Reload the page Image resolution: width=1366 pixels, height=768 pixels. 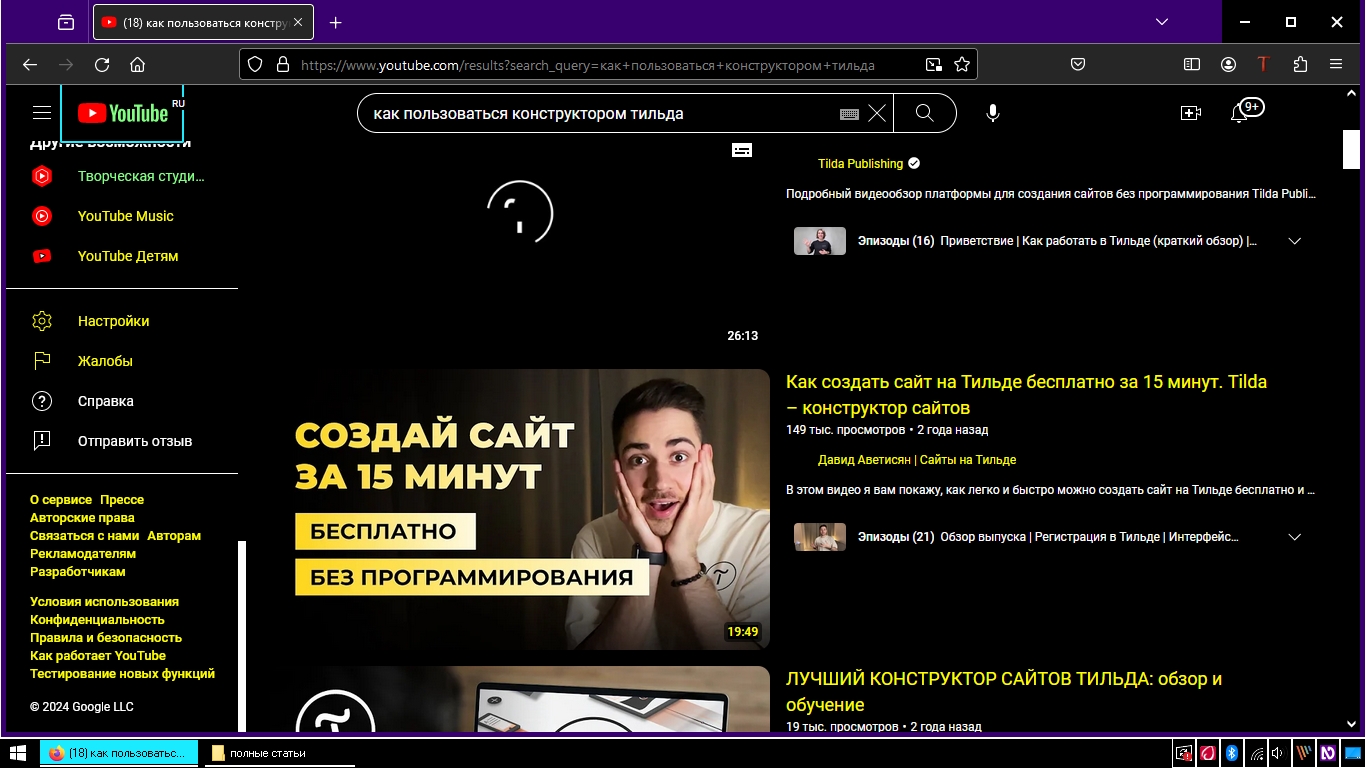coord(102,64)
